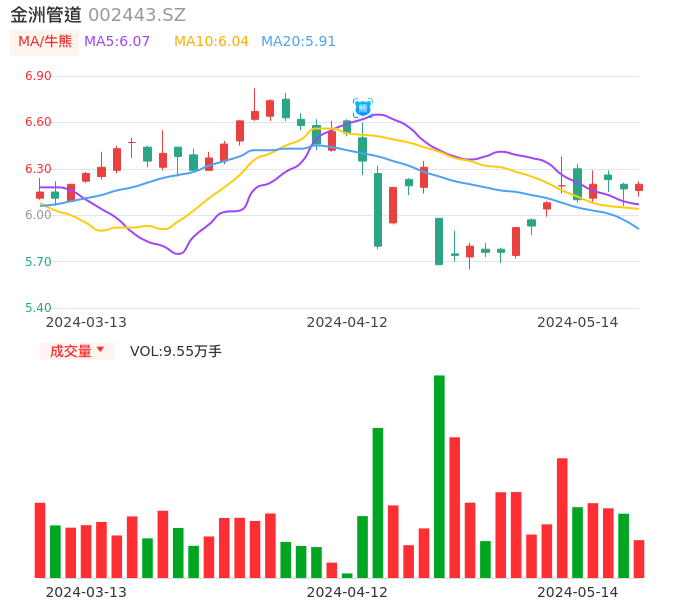This screenshot has height=606, width=686.
Task: Click the 6.30 price axis label
Action: tap(38, 169)
